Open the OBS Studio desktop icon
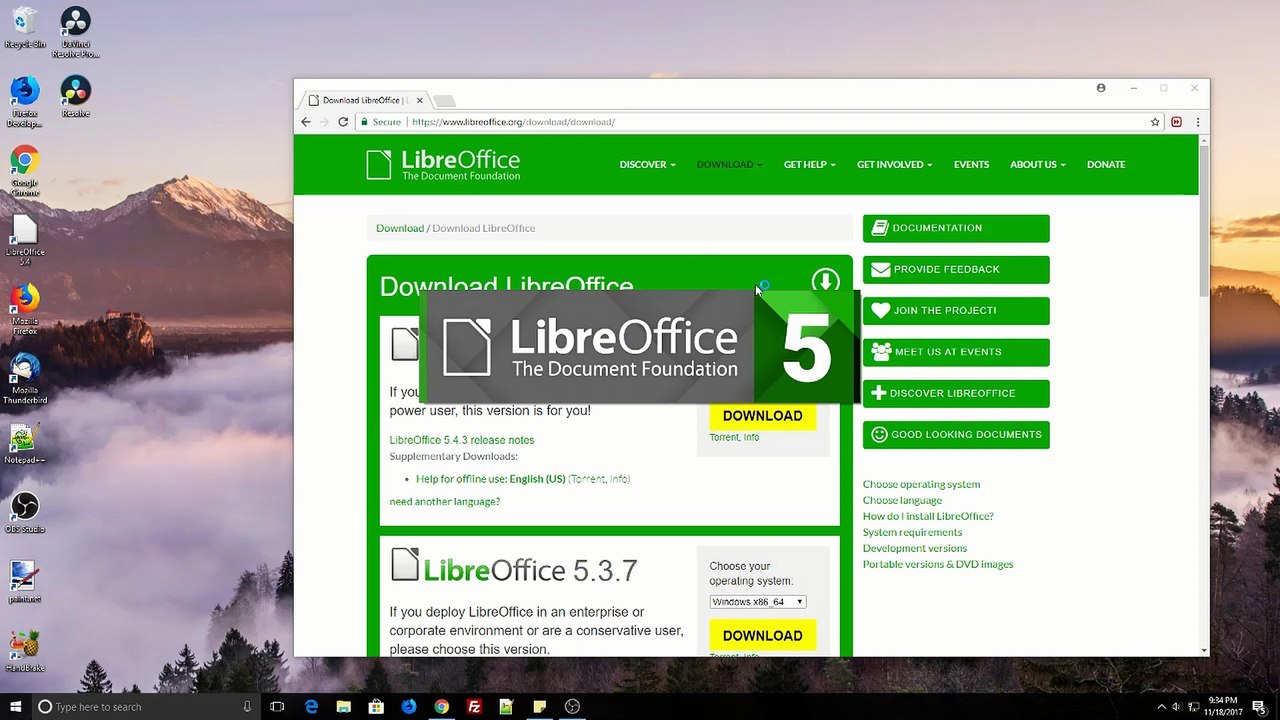 point(25,513)
